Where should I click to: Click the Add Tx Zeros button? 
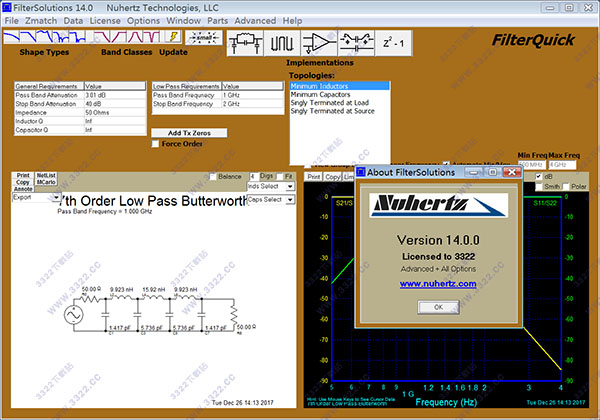[190, 133]
